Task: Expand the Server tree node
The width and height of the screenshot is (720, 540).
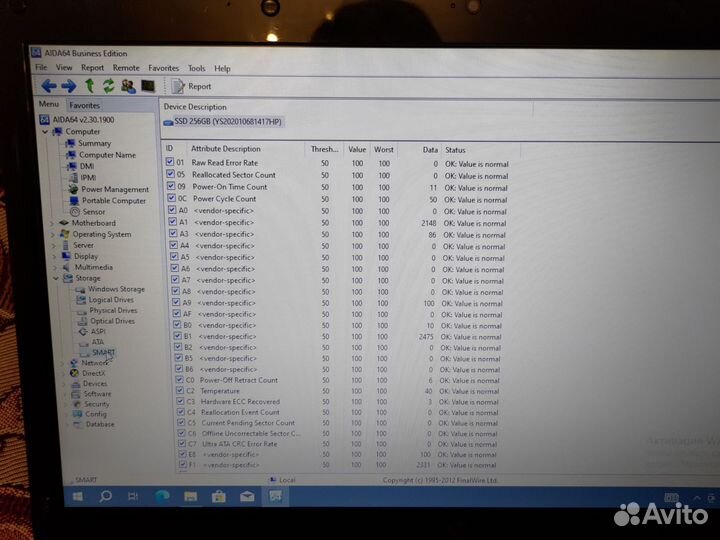Action: tap(53, 246)
